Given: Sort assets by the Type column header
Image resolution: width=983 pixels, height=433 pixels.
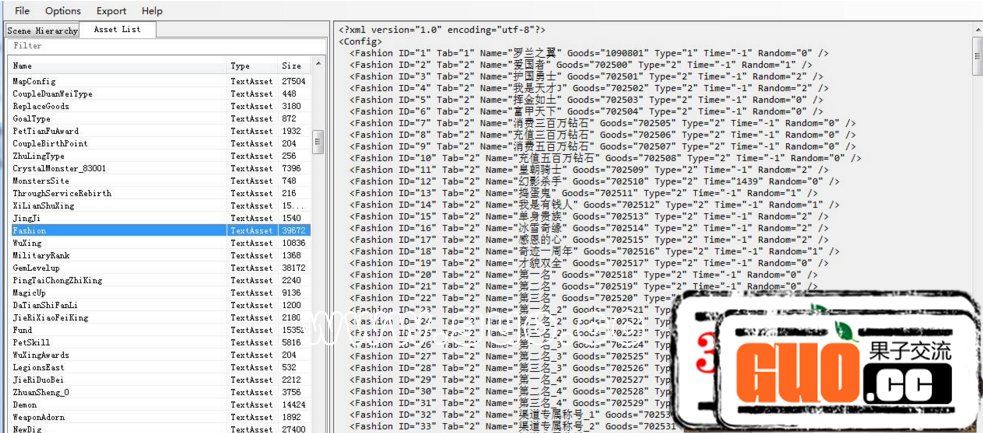Looking at the screenshot, I should click(x=251, y=66).
